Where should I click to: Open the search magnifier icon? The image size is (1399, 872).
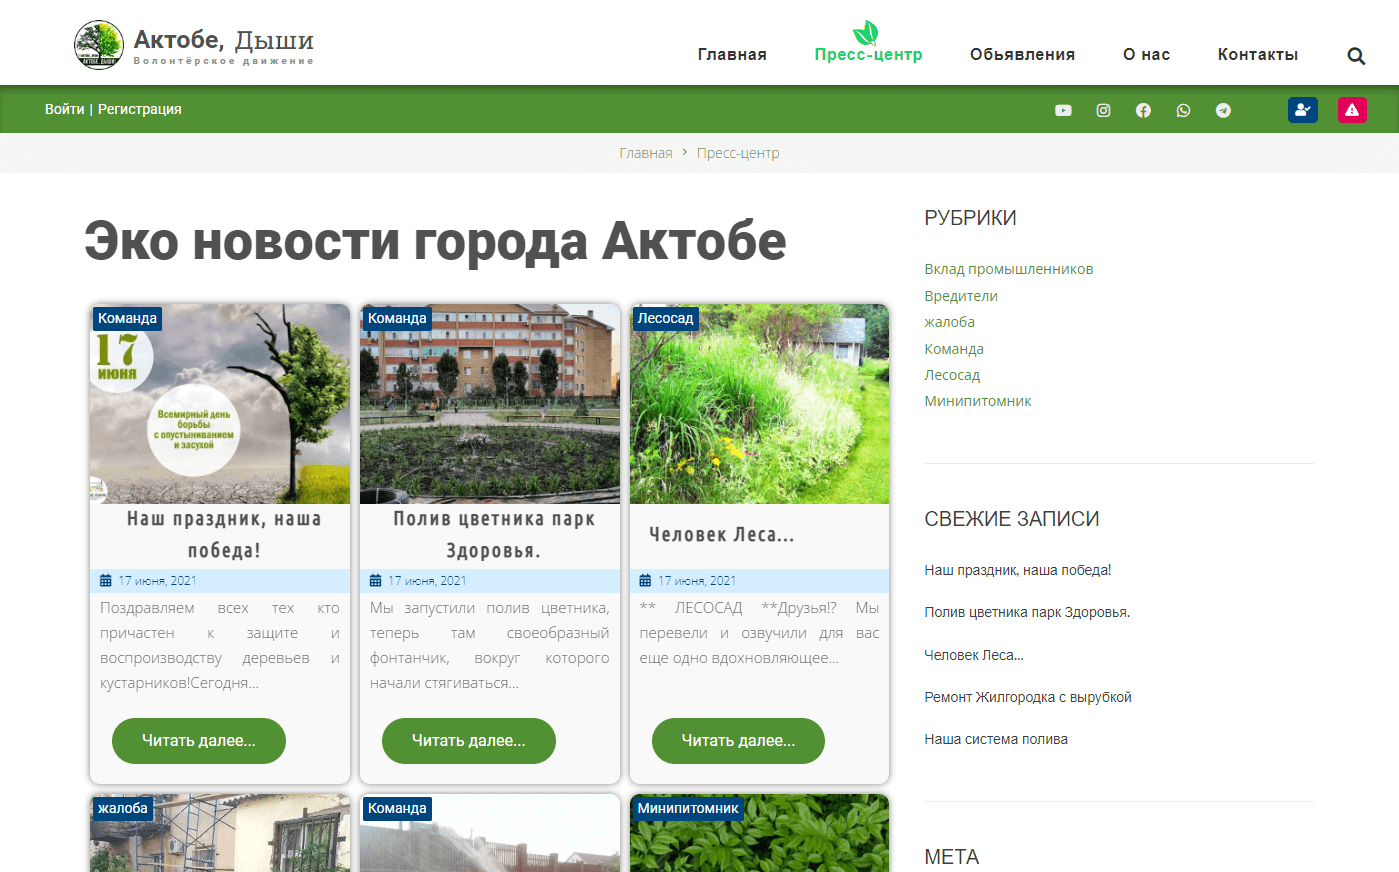point(1356,56)
